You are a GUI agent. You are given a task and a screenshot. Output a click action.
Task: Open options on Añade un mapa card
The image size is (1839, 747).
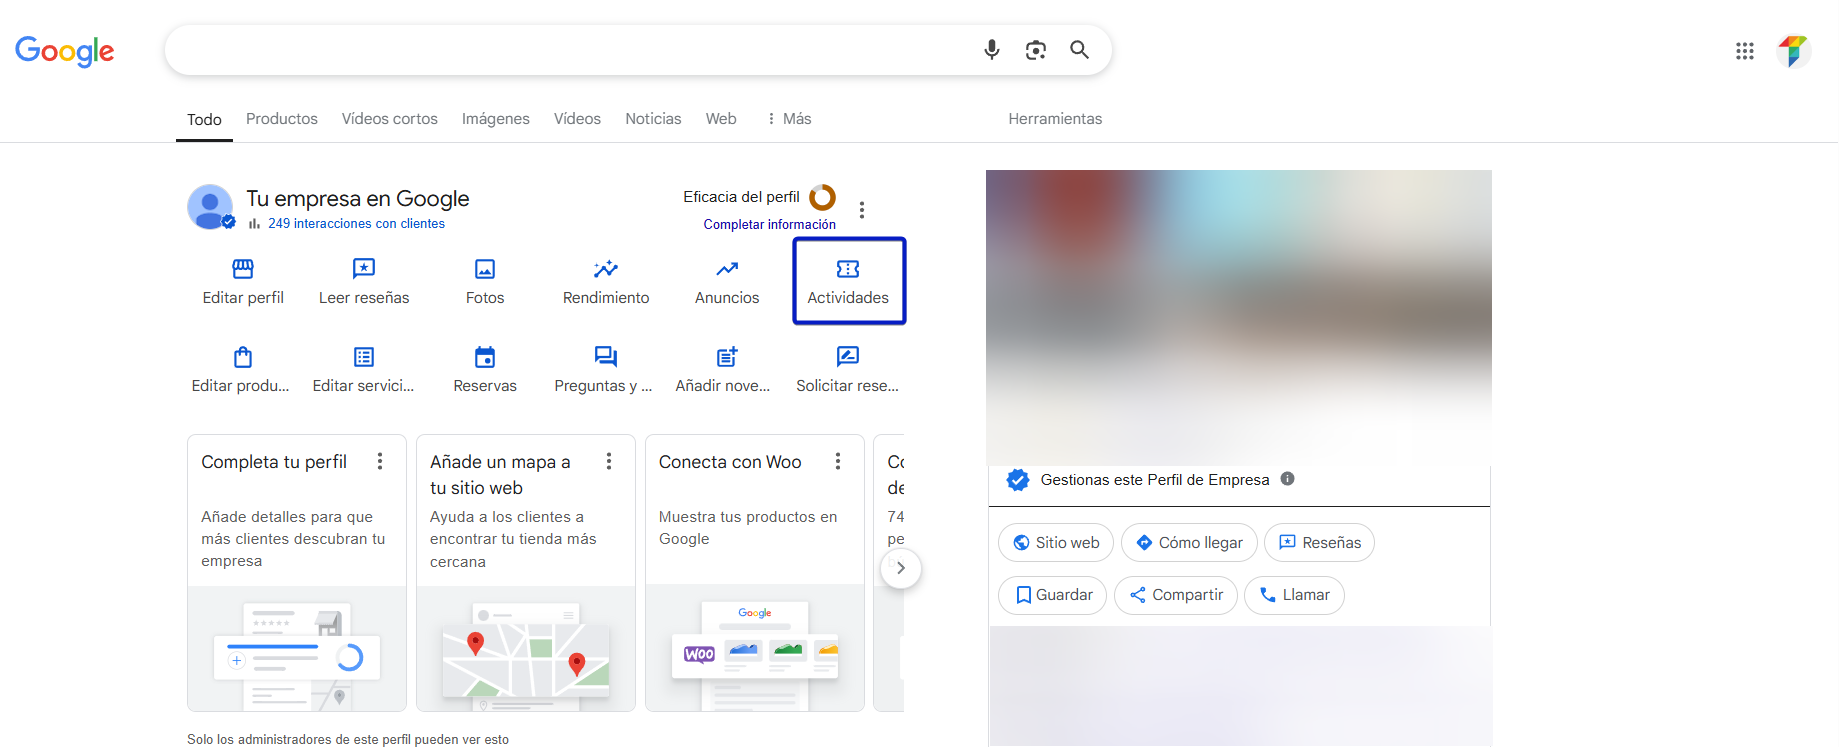click(x=609, y=461)
